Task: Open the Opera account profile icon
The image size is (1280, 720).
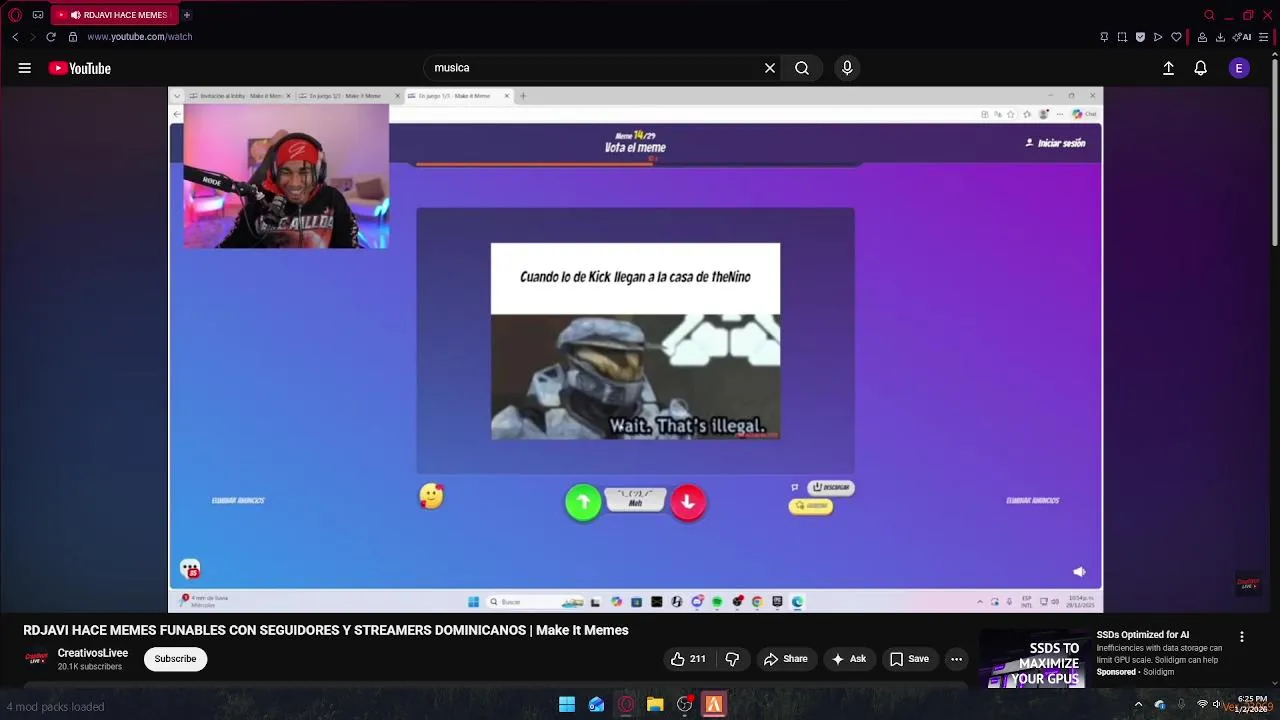Action: (1202, 37)
